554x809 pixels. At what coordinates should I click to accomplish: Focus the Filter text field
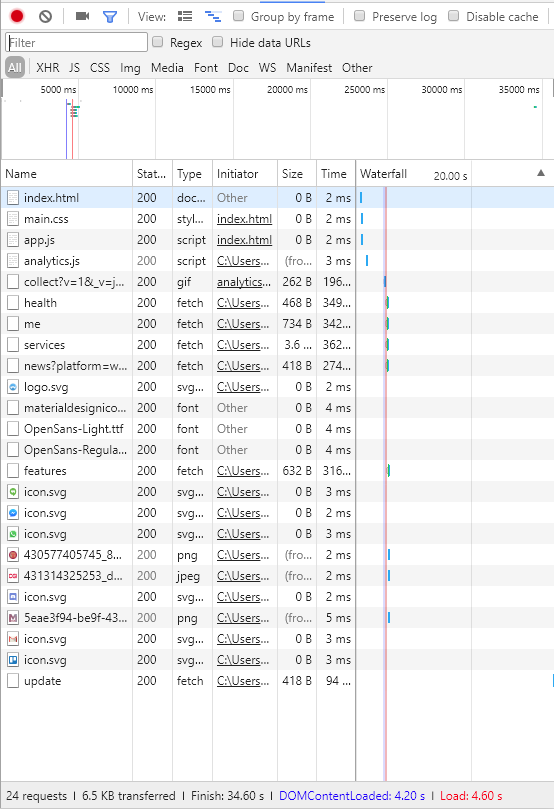76,42
